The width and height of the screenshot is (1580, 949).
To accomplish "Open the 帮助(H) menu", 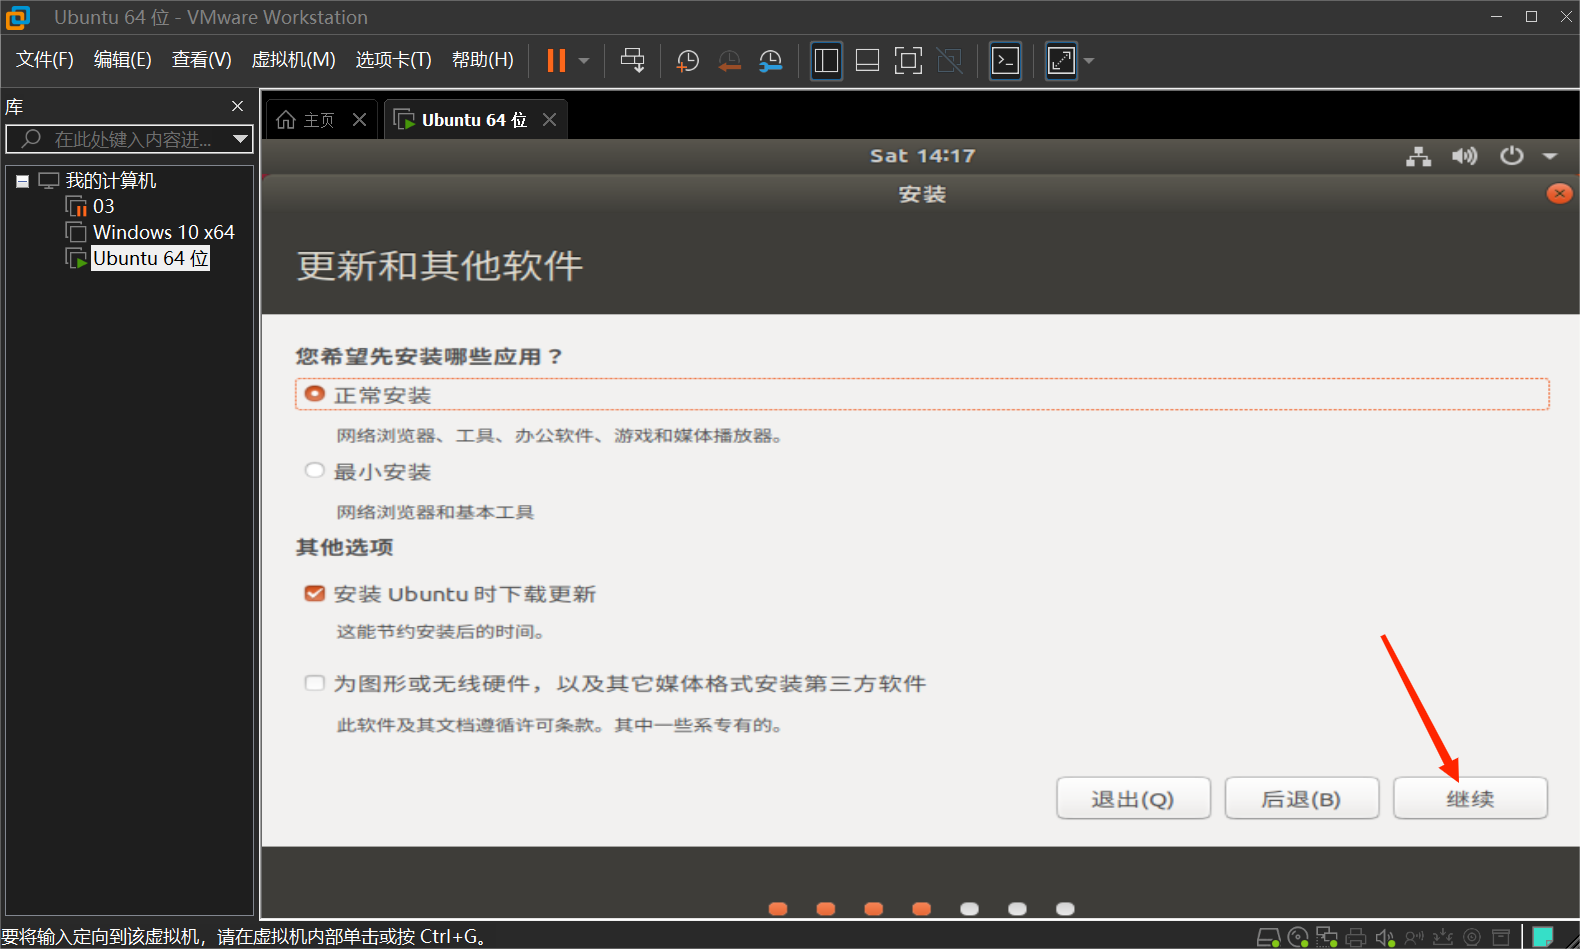I will point(483,60).
